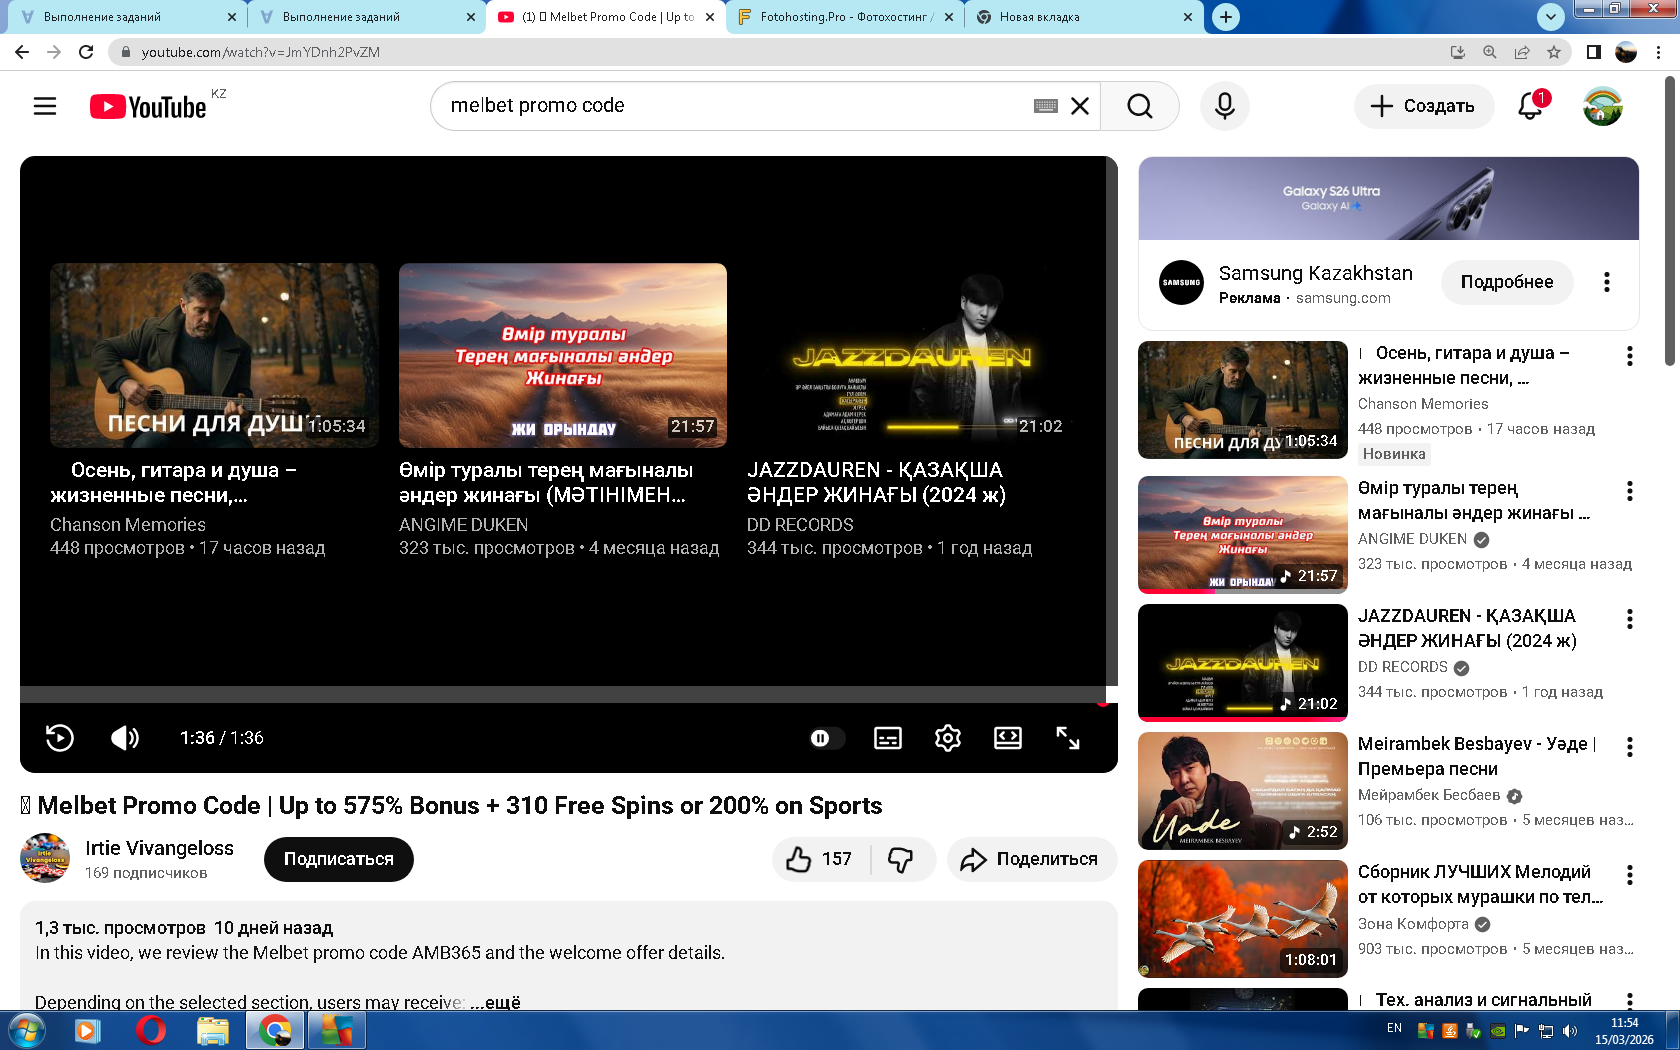Screen dimensions: 1680x1050
Task: Open the tab search dropdown chevron
Action: click(x=1550, y=17)
